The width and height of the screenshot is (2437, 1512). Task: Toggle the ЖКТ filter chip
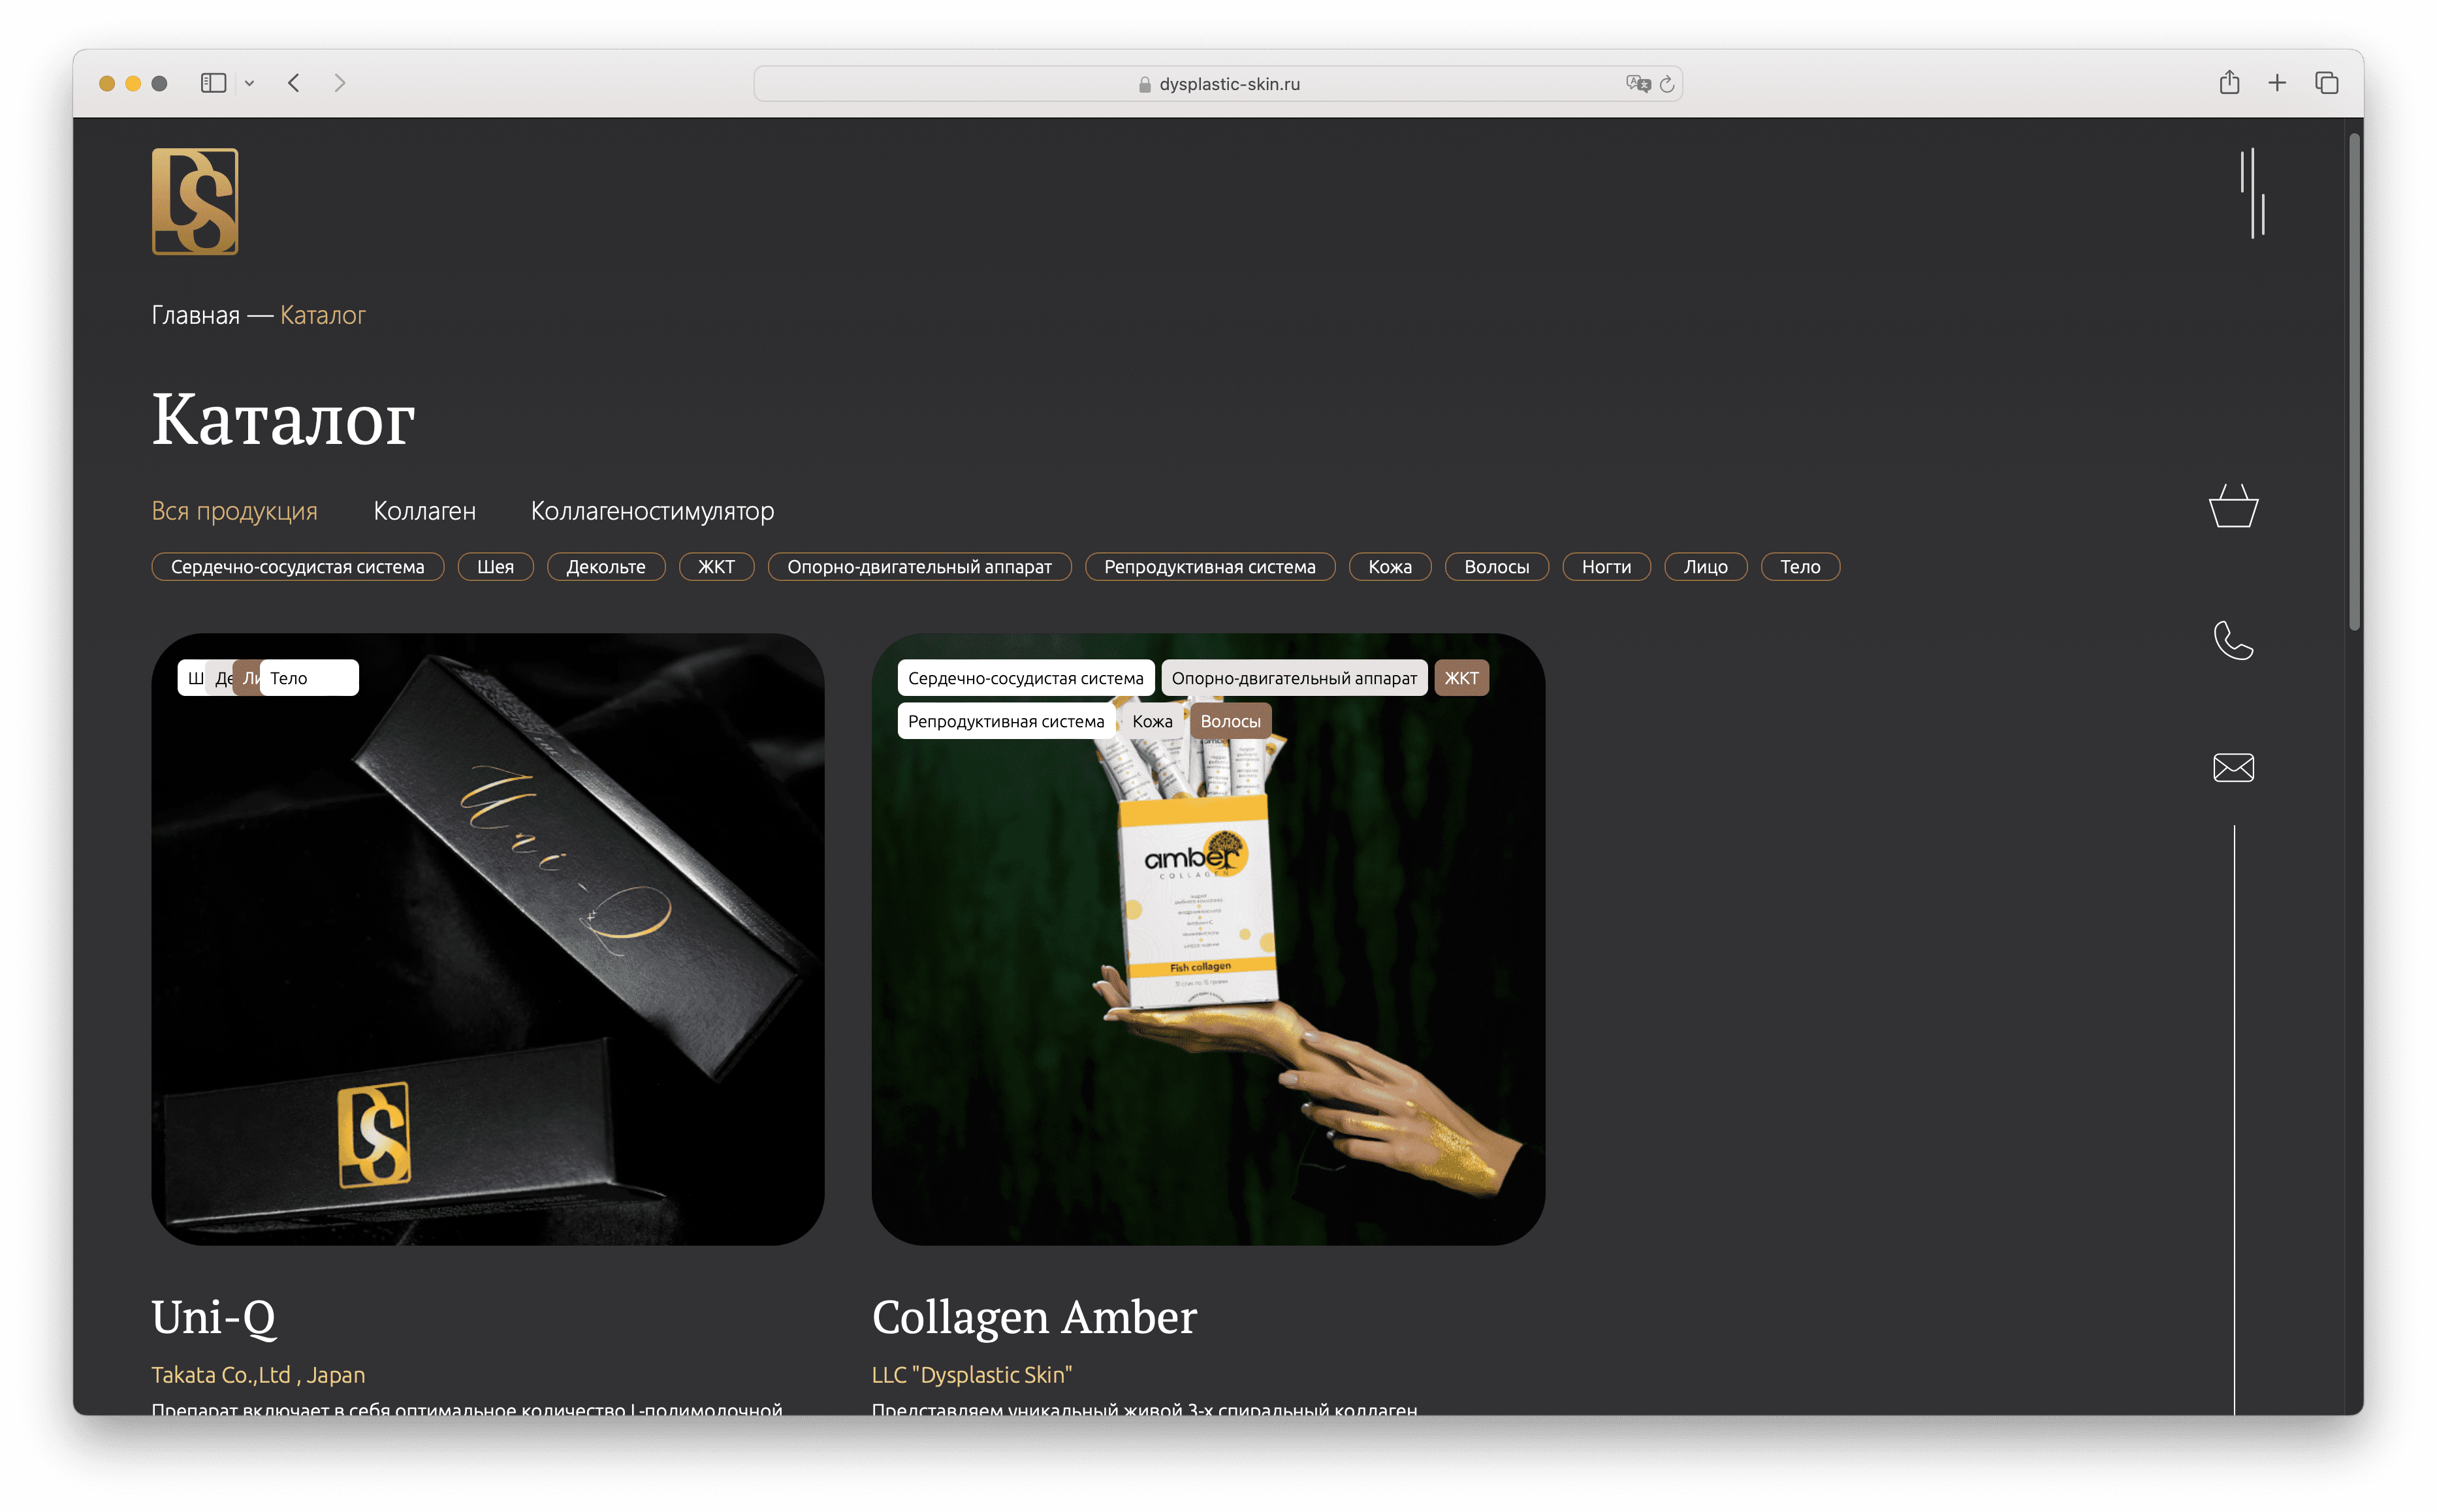click(716, 567)
